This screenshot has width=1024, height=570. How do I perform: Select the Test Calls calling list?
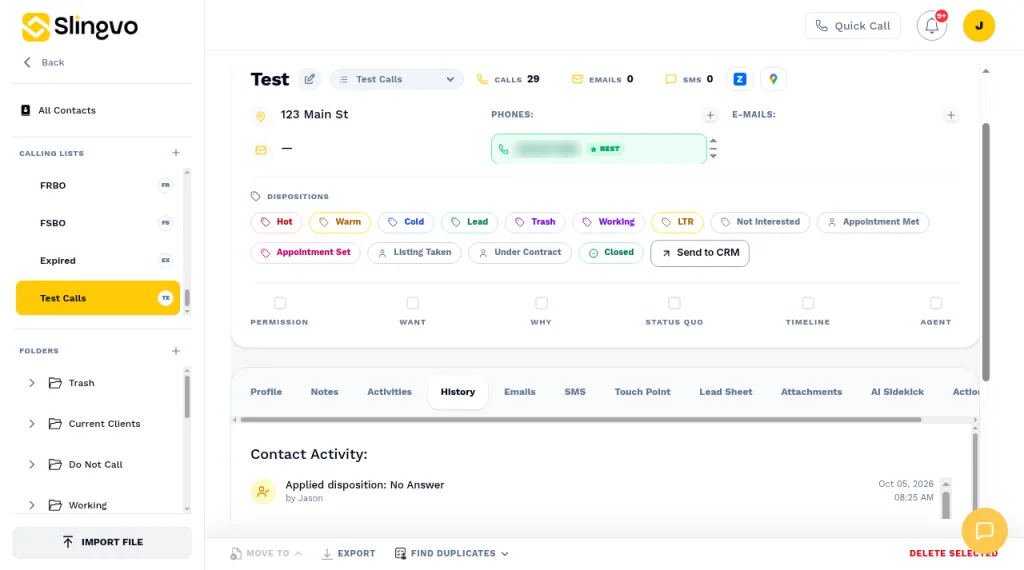click(x=98, y=298)
